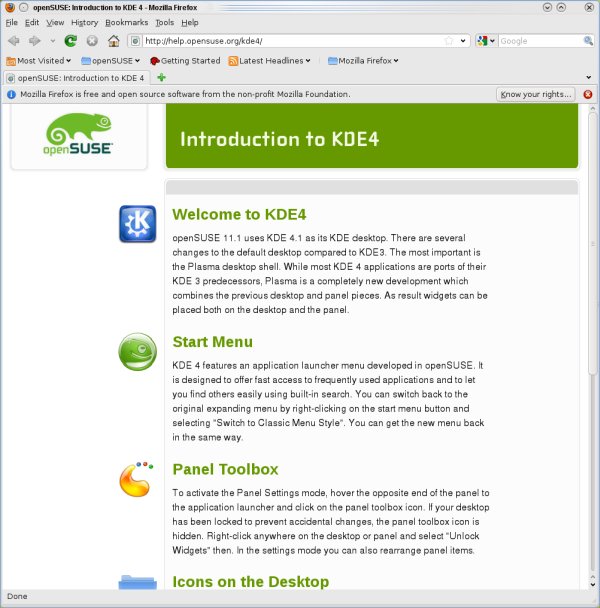Screen dimensions: 600x608
Task: Click the Icons on the Desktop heading
Action: [x=251, y=582]
